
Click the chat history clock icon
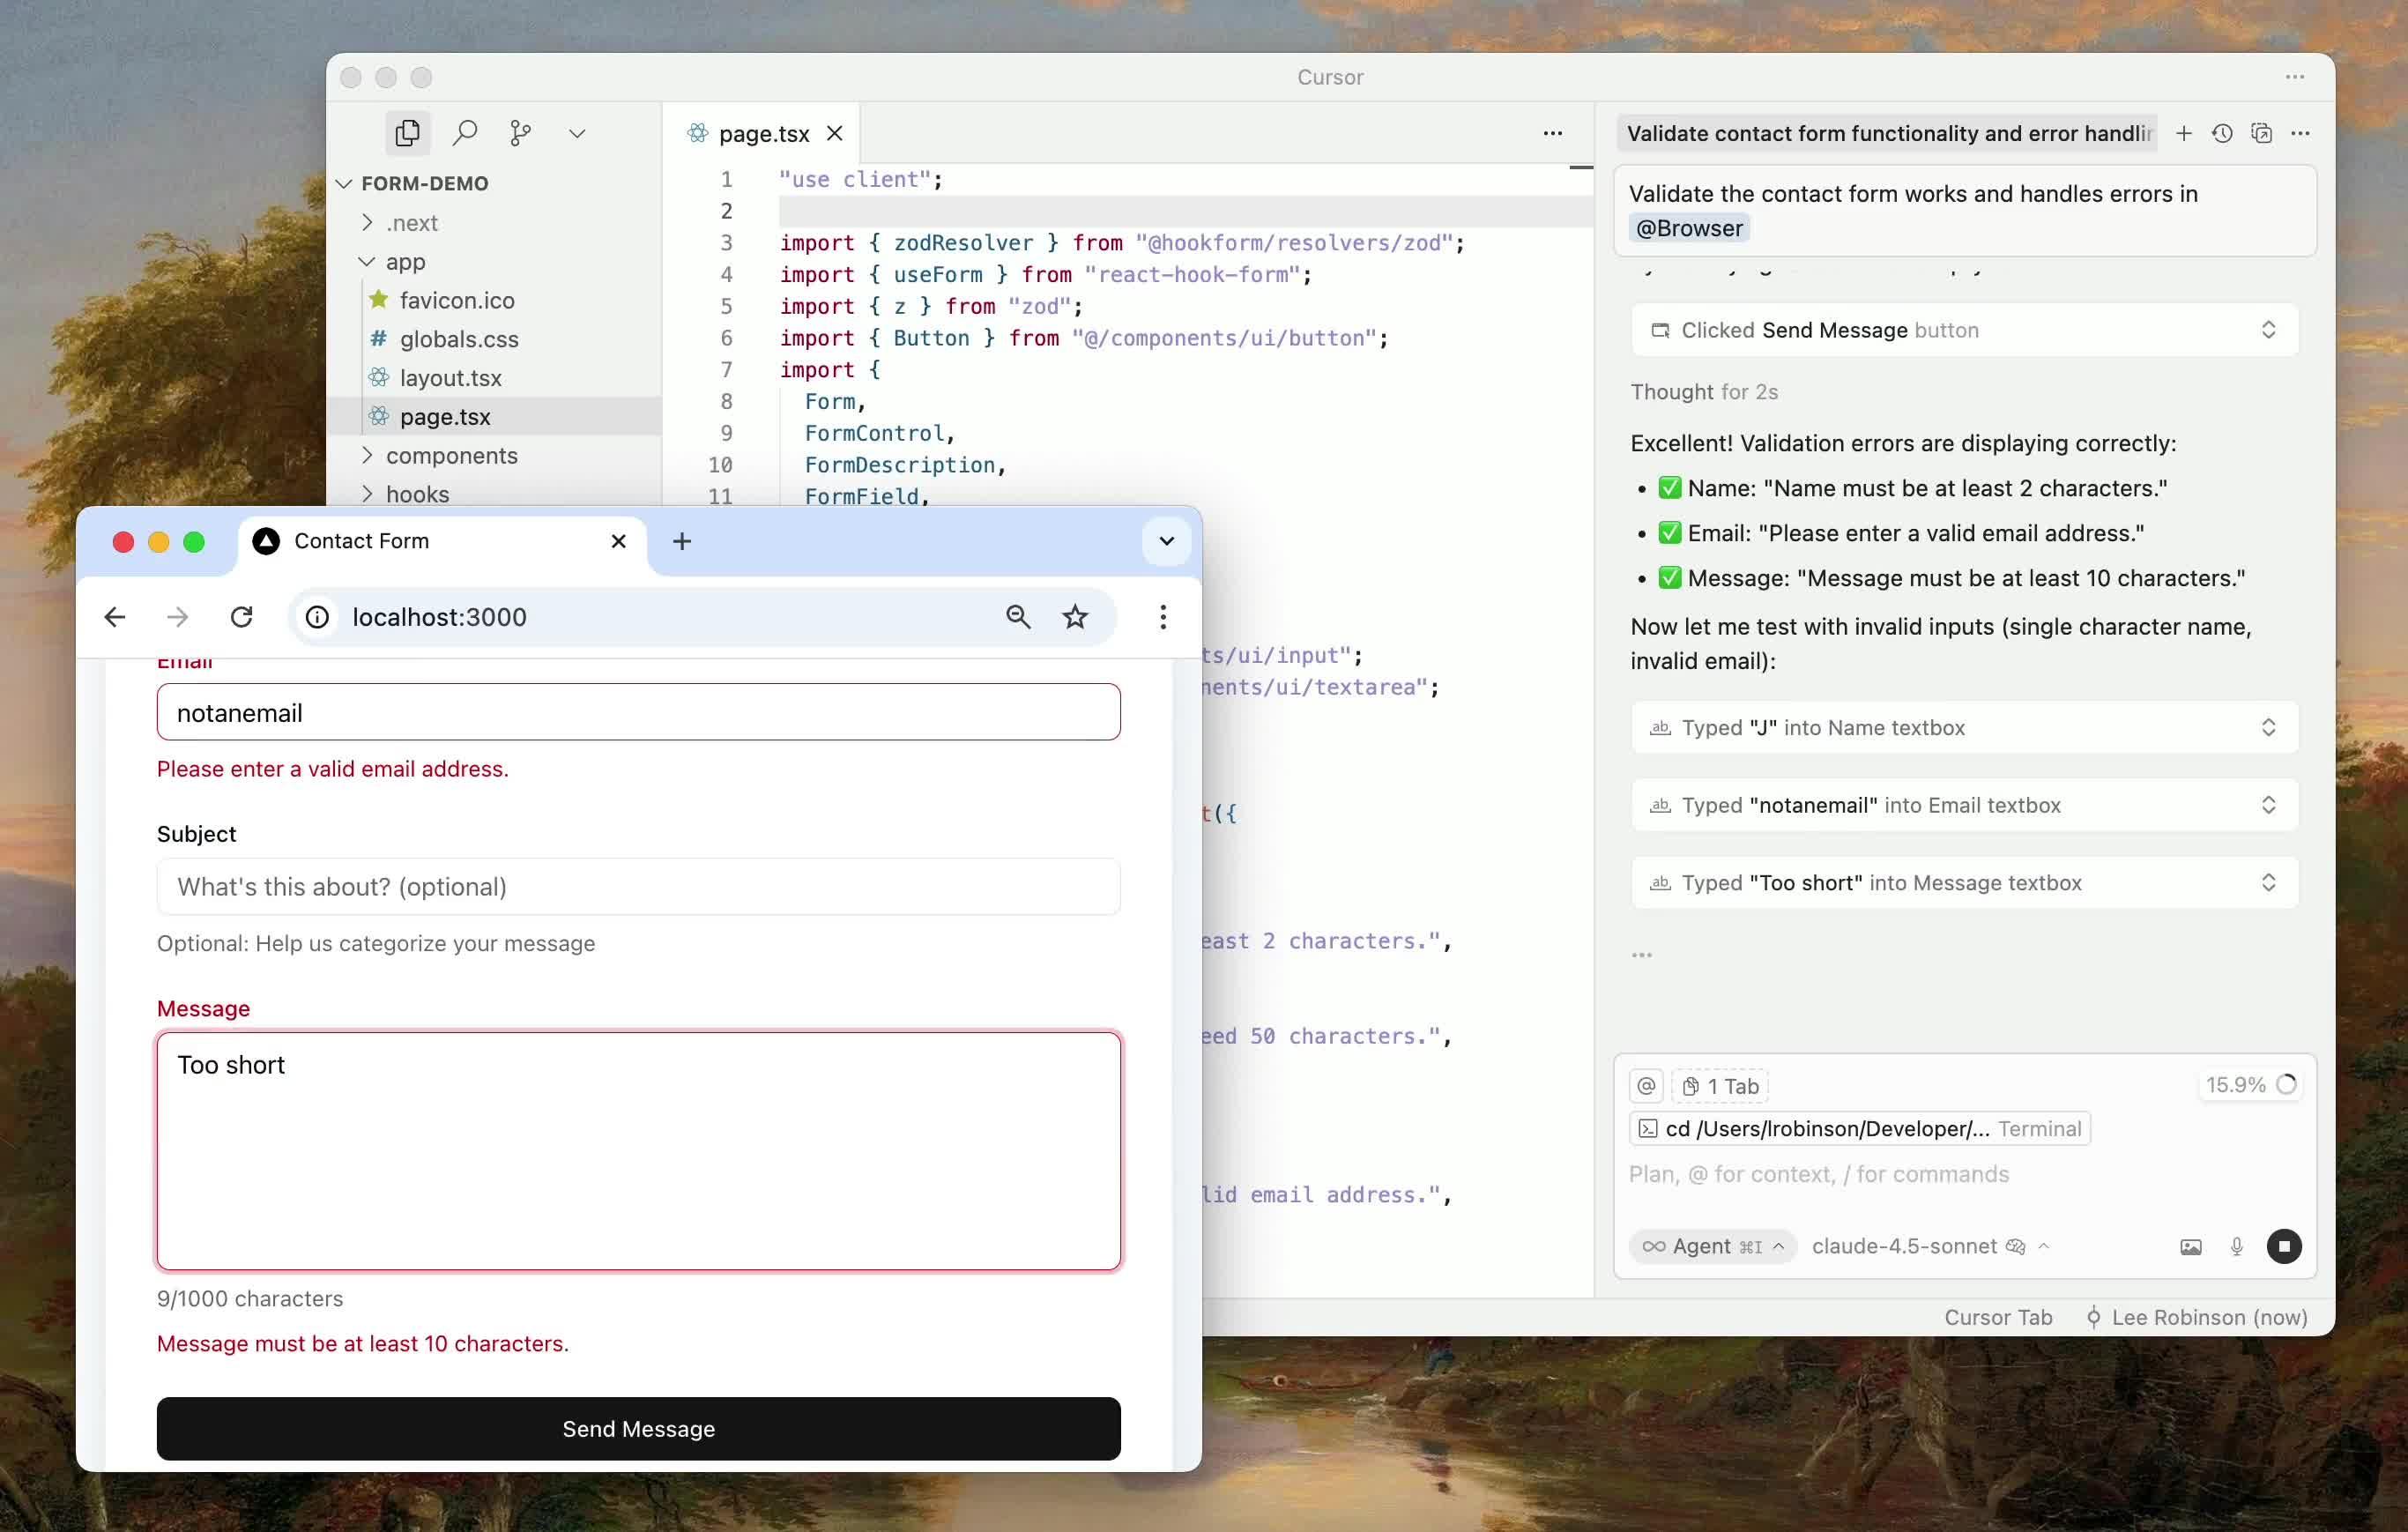(x=2222, y=133)
